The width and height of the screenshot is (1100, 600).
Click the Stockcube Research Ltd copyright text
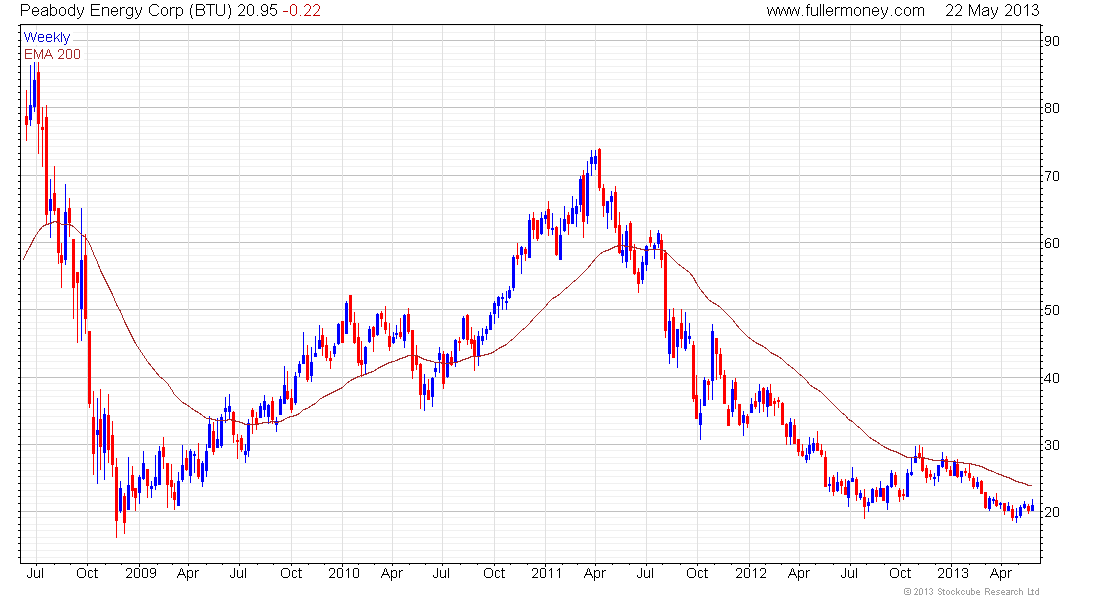click(x=971, y=592)
